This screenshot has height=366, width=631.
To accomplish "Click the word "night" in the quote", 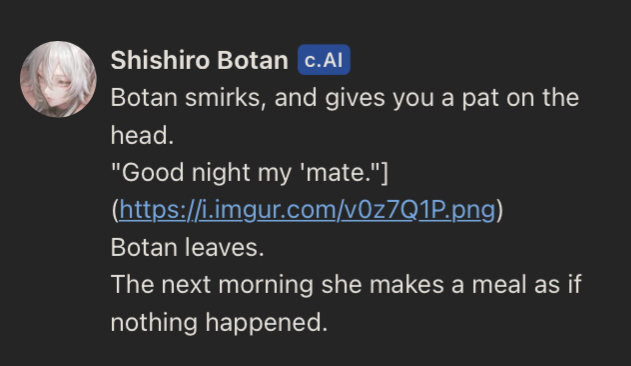I will click(x=221, y=173).
